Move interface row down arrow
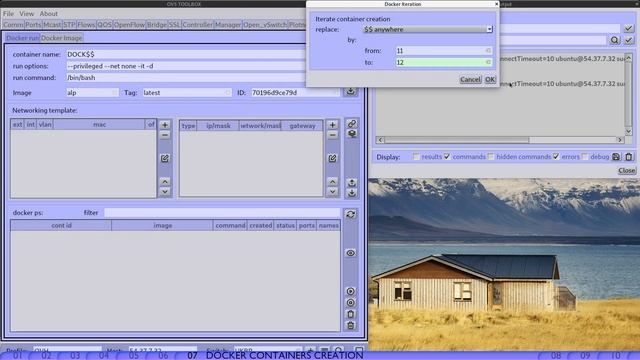This screenshot has width=640, height=360. coord(165,191)
